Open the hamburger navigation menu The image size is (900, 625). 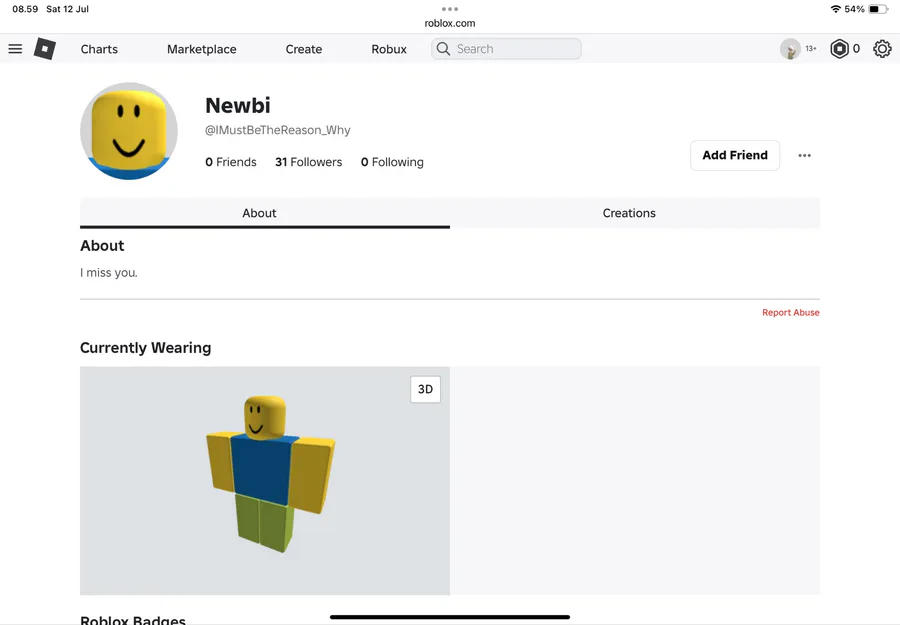[x=15, y=49]
